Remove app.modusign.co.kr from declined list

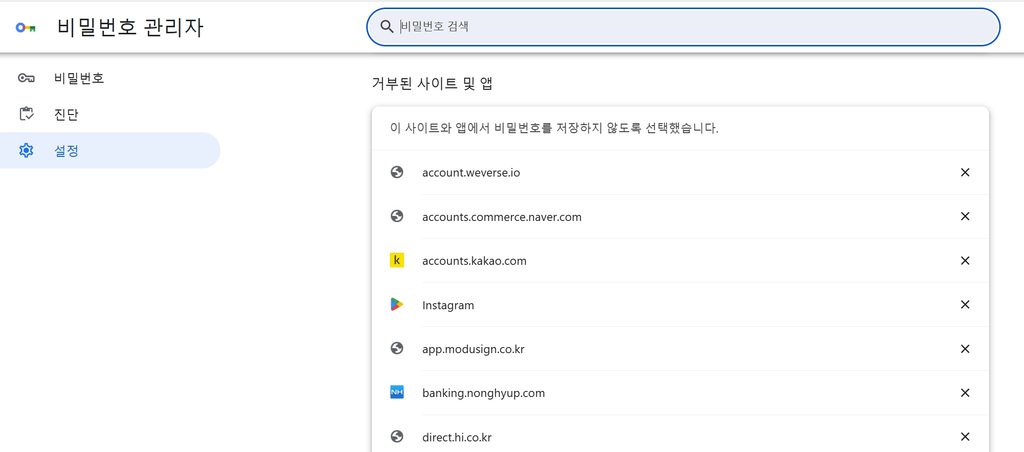click(965, 349)
